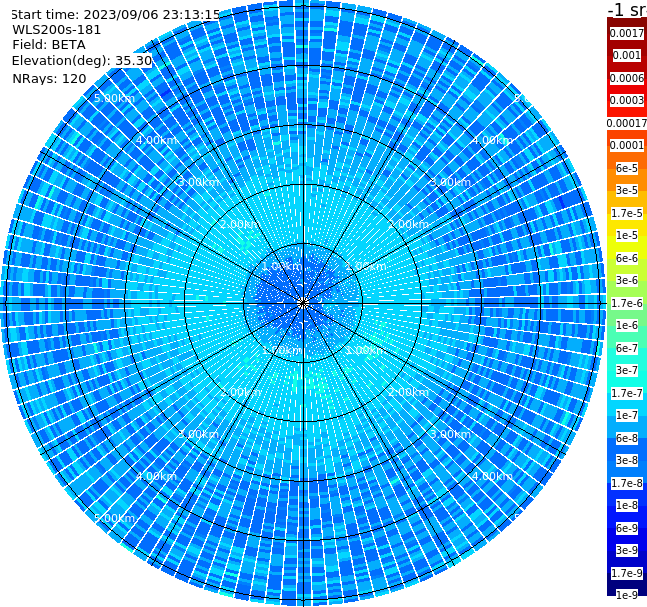Click the 0.0017 colorbar label
Screen dimensions: 647x607
(x=627, y=33)
